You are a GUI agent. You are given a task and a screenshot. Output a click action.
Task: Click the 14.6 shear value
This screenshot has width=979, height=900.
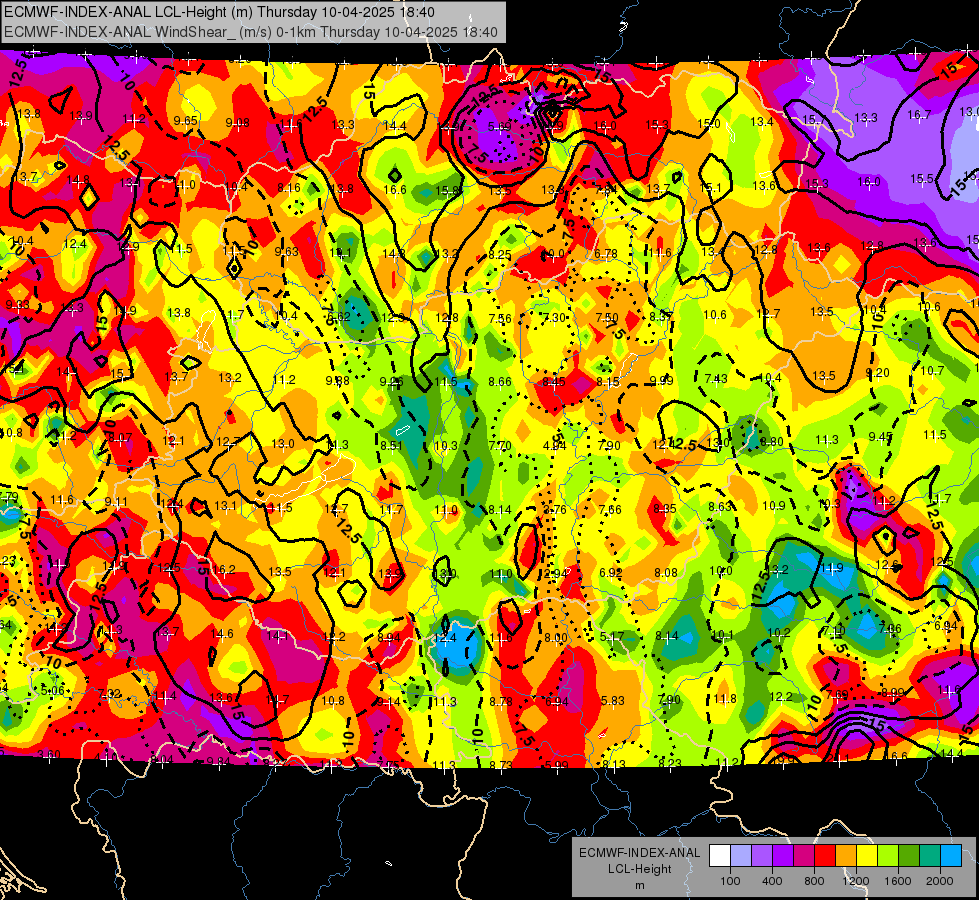tap(222, 633)
